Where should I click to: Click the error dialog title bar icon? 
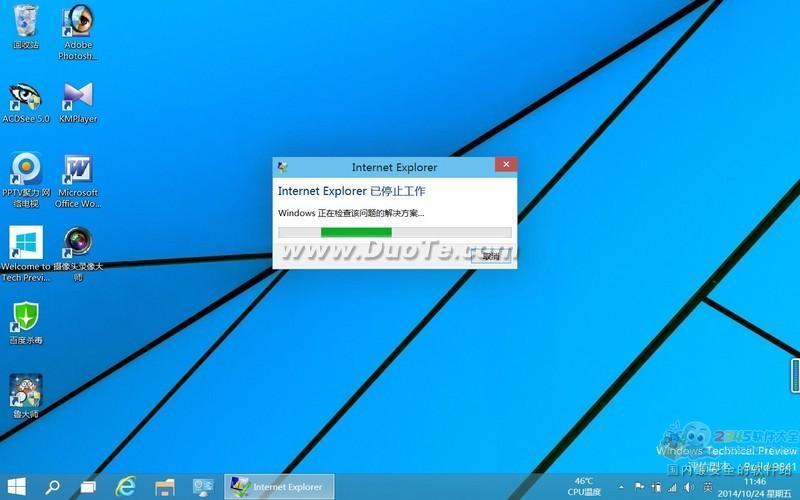pos(282,167)
